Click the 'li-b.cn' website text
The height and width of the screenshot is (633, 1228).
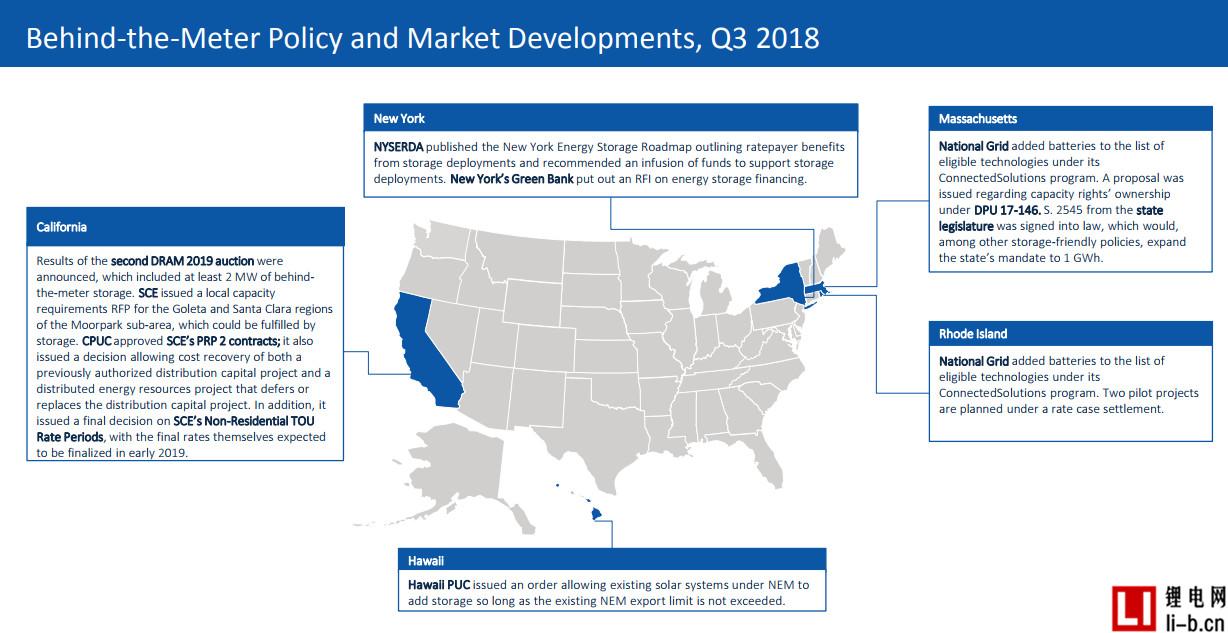click(1196, 621)
